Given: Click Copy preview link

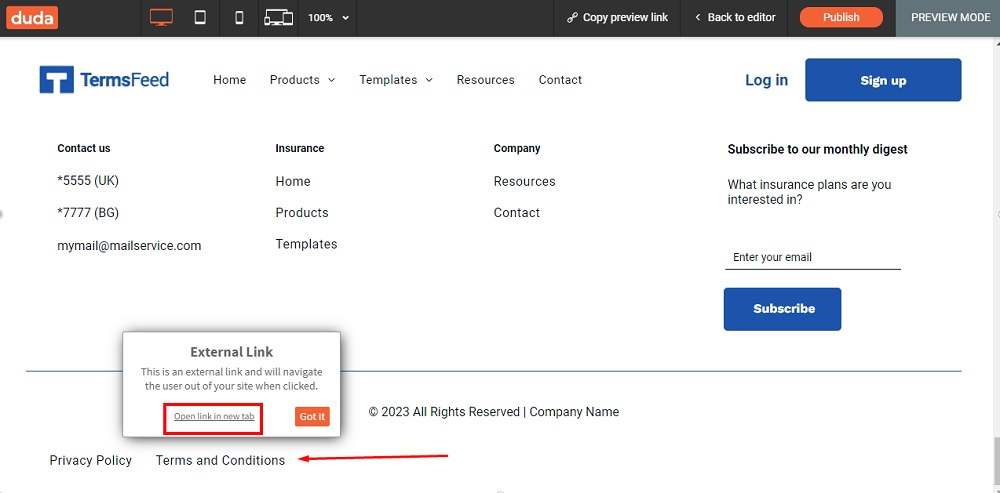Looking at the screenshot, I should point(617,18).
